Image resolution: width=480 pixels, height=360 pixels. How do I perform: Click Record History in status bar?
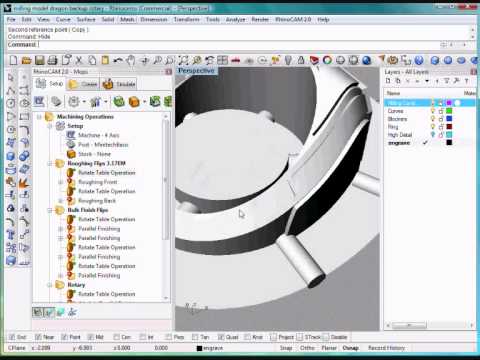(x=386, y=348)
